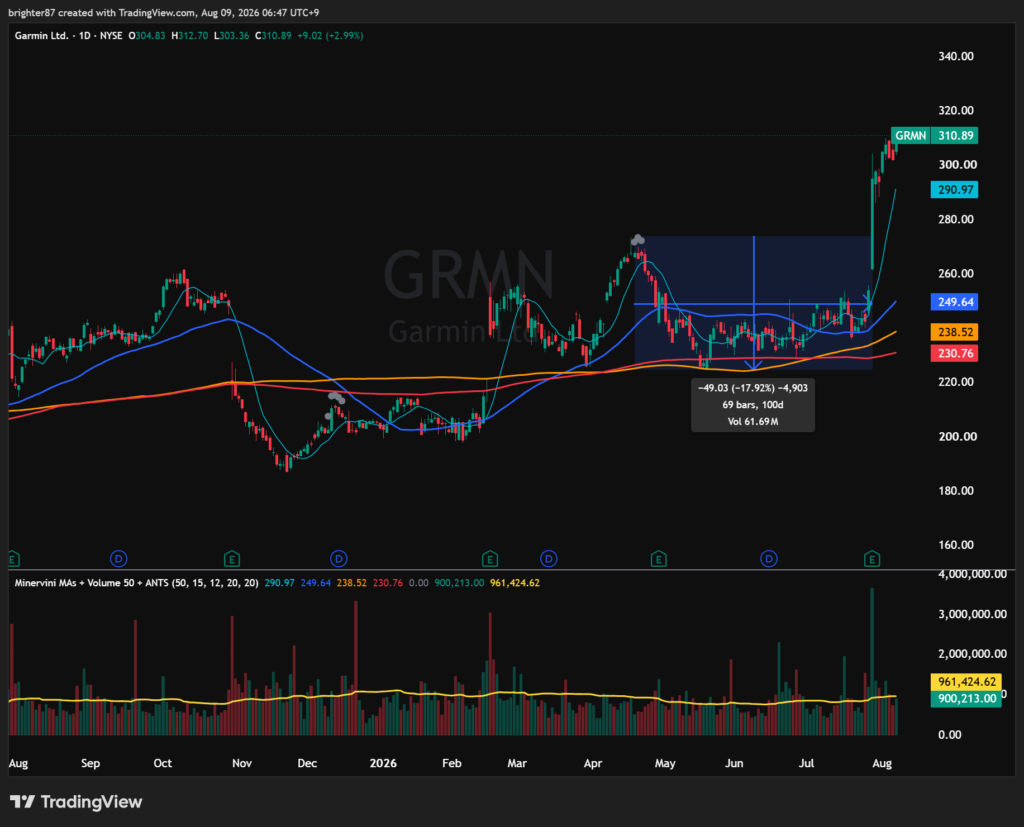Select the earnings E marker near May

658,559
